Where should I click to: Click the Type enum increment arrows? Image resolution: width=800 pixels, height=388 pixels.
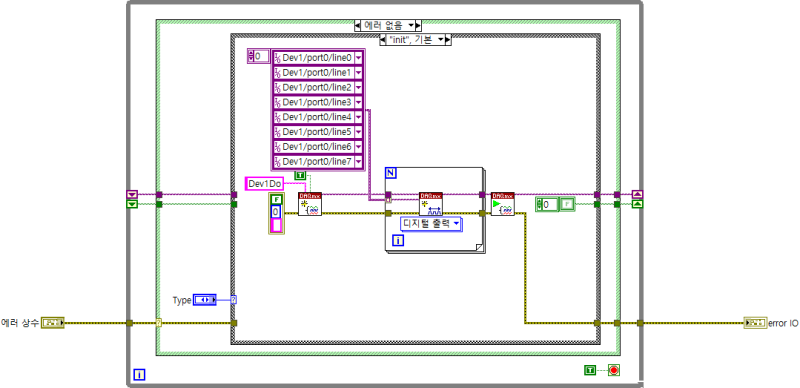tap(205, 300)
